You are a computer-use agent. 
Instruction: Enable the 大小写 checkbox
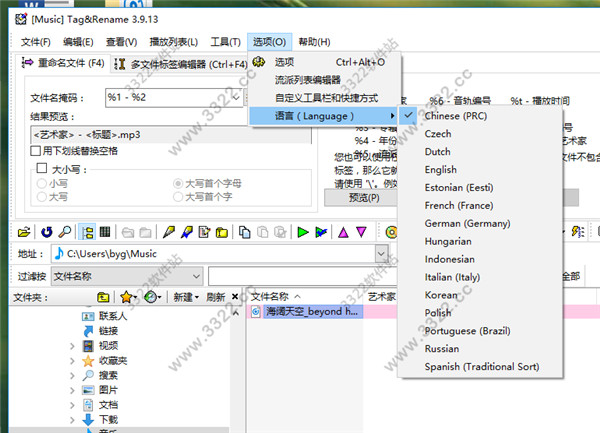[41, 168]
